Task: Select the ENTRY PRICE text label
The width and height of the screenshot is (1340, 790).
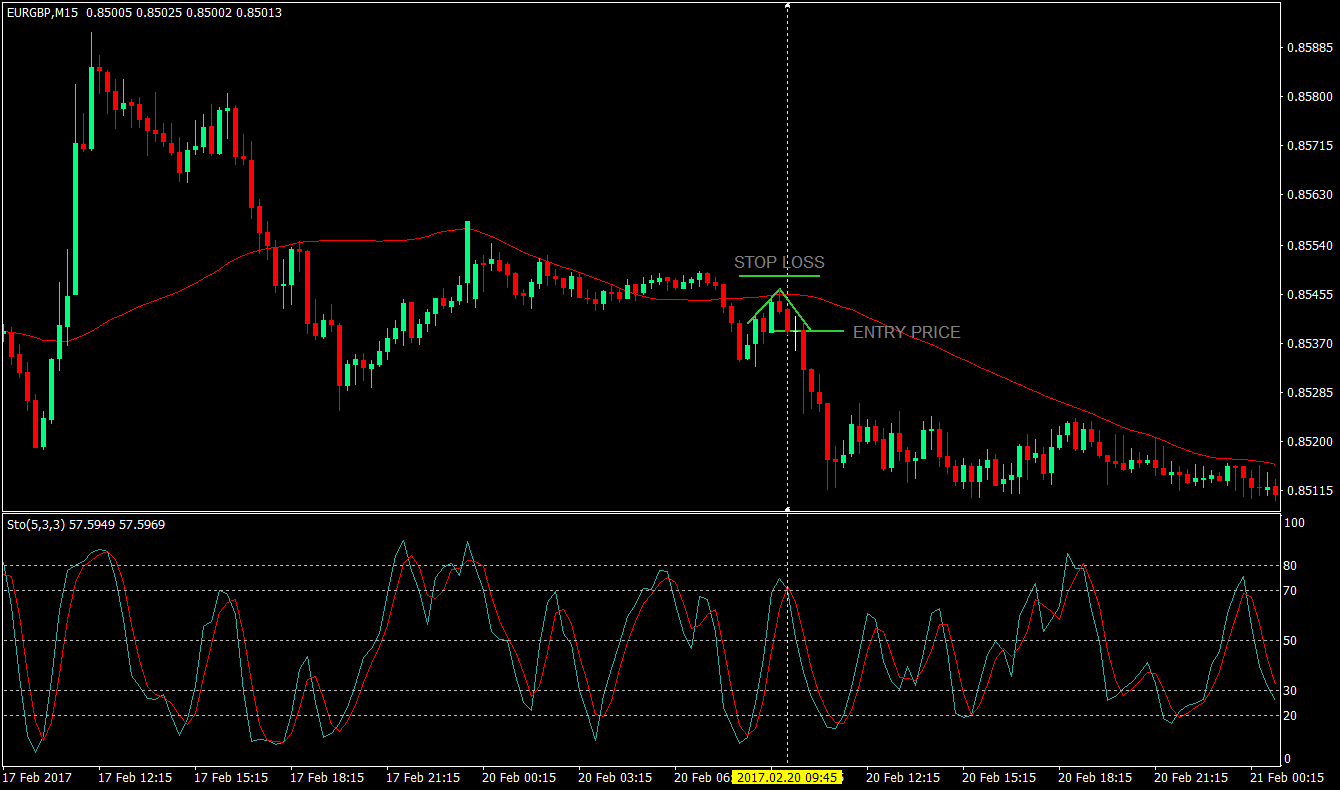Action: click(906, 332)
